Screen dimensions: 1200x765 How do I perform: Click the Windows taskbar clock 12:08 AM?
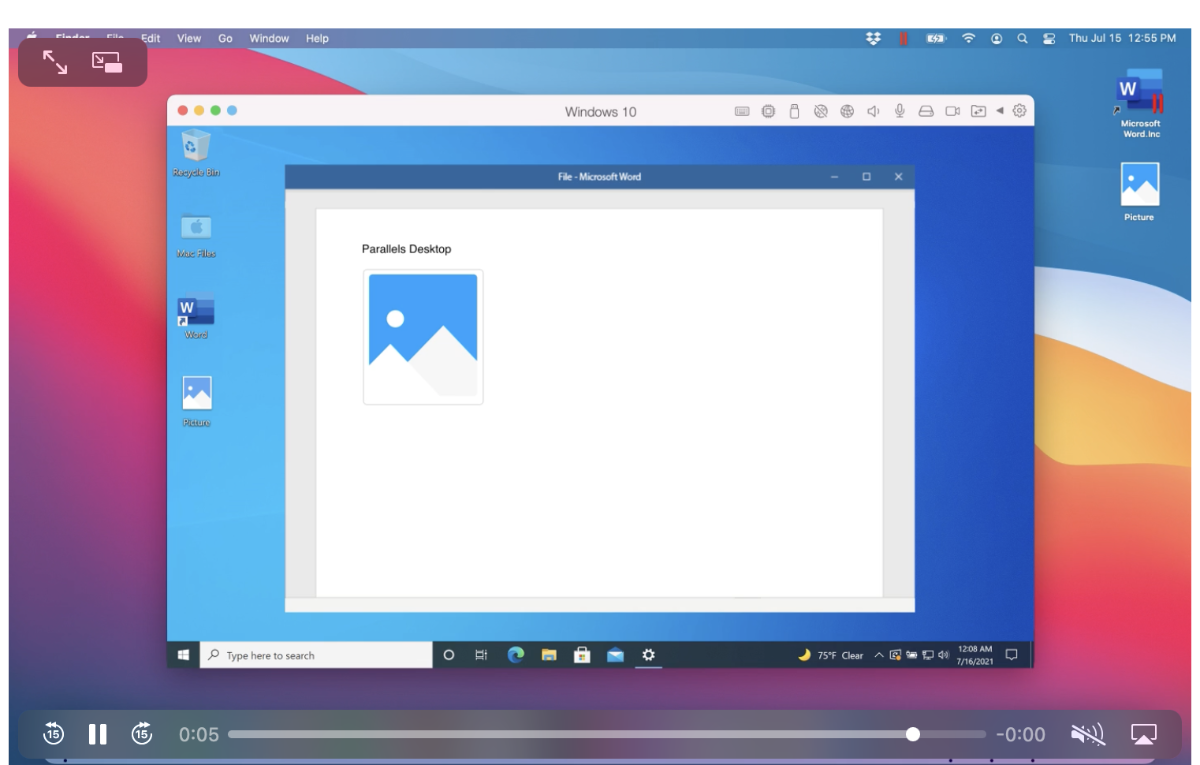click(x=975, y=655)
